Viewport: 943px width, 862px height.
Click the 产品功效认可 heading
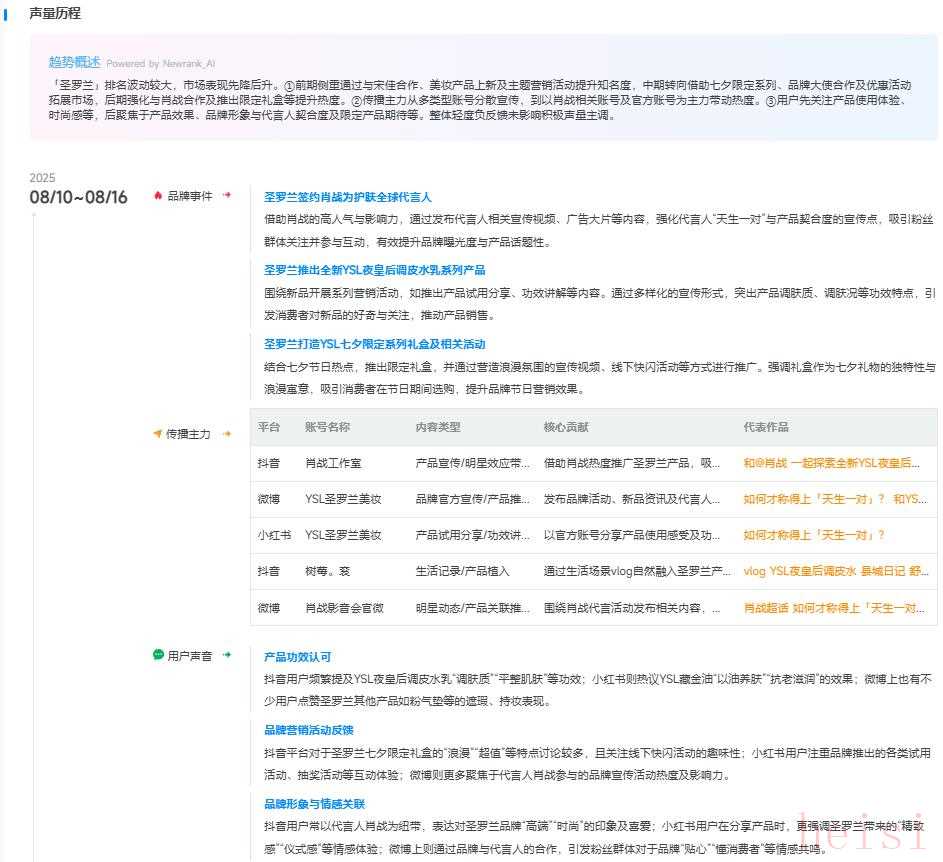298,657
